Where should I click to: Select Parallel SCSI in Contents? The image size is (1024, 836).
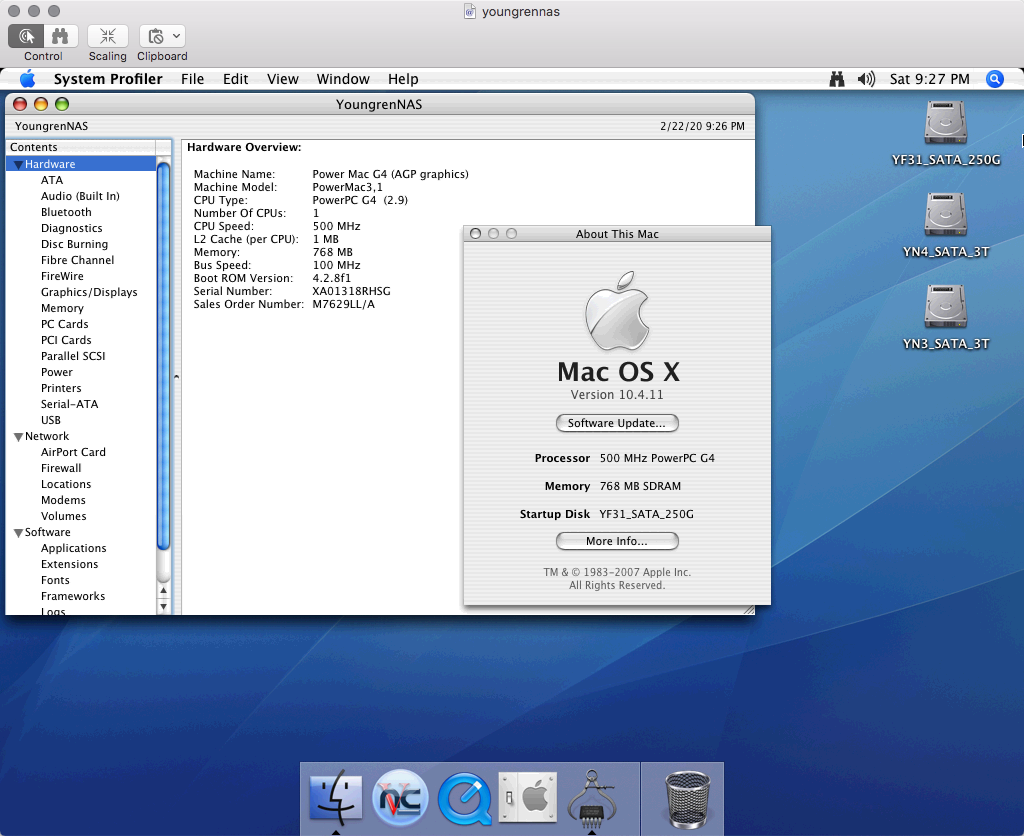(x=73, y=356)
